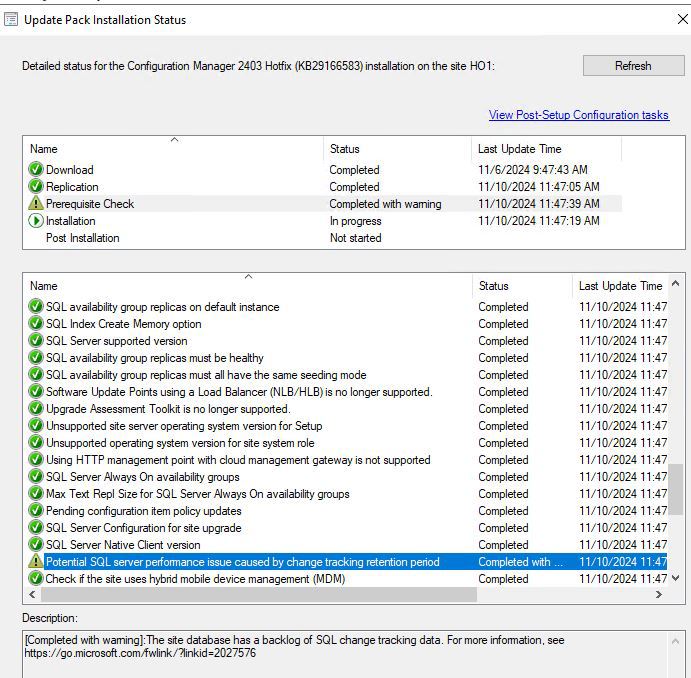Sort upper list by Last Update Time header
The image size is (691, 678).
pos(546,149)
